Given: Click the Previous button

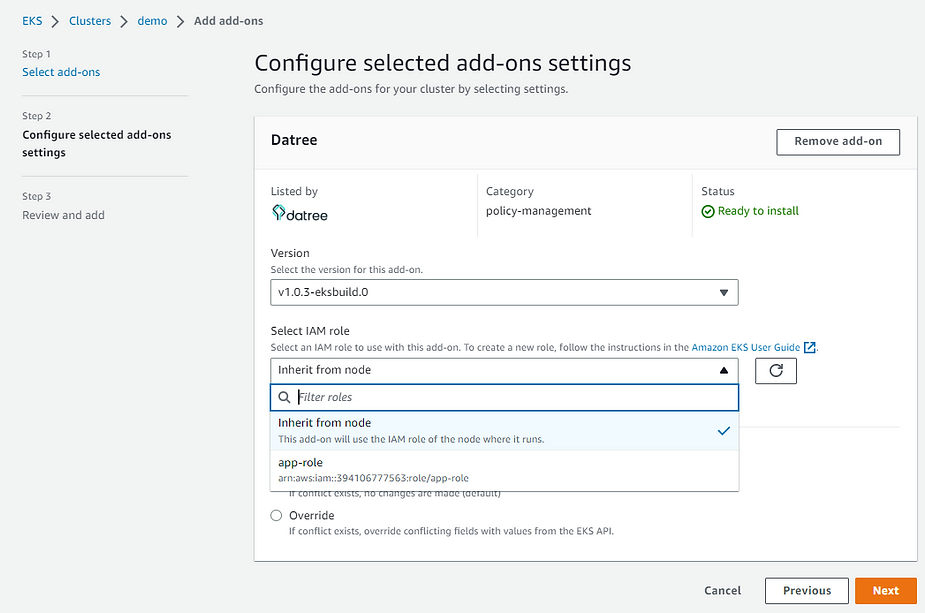Looking at the screenshot, I should [x=807, y=591].
